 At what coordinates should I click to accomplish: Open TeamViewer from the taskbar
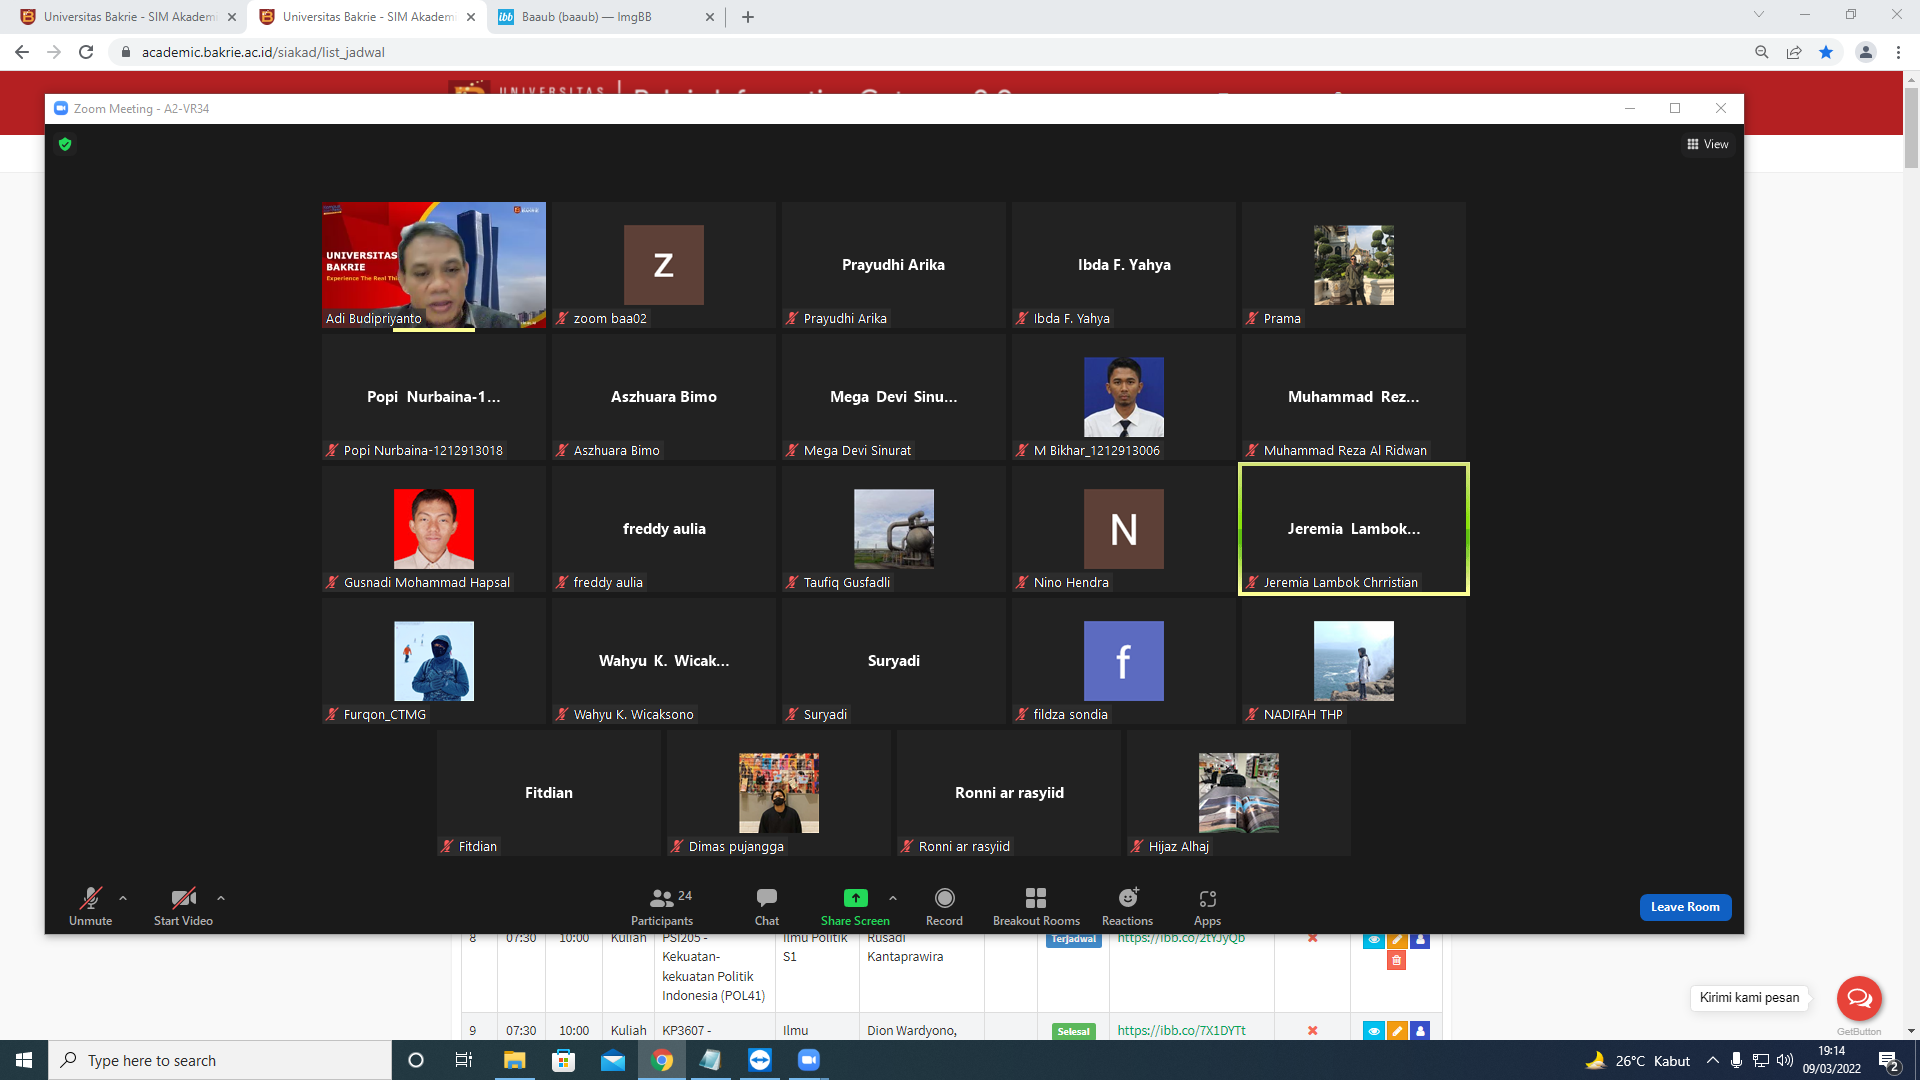tap(760, 1060)
